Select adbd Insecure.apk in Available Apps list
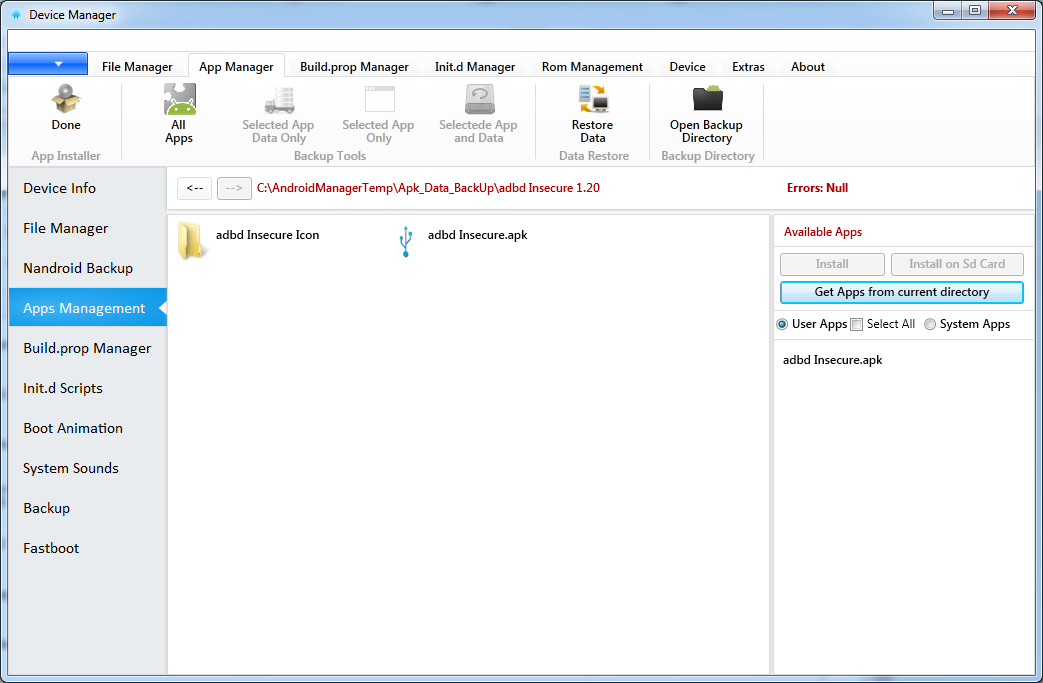 (x=832, y=360)
